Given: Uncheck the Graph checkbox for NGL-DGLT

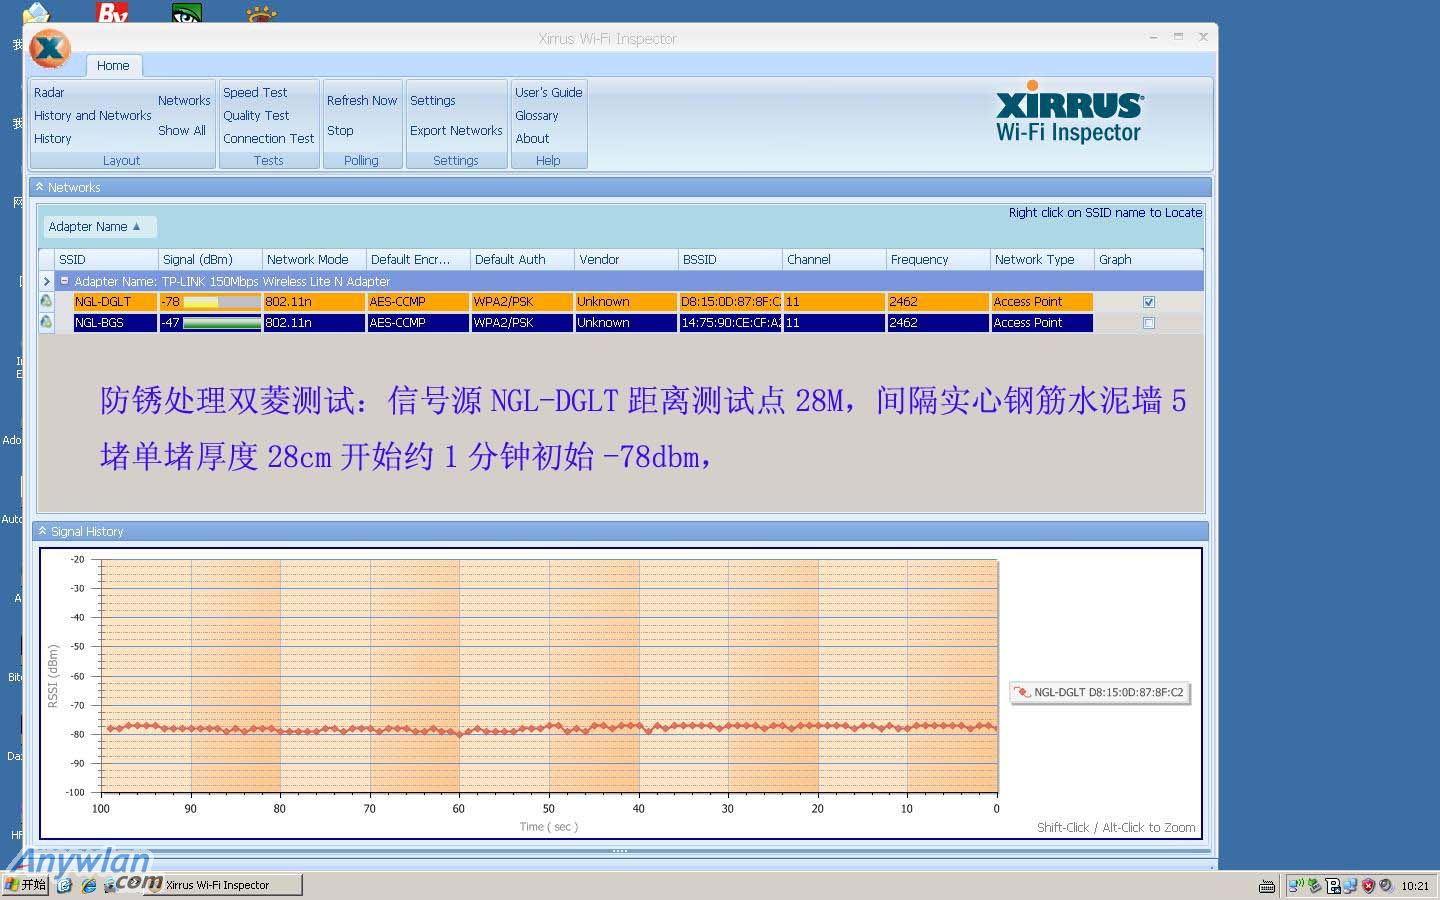Looking at the screenshot, I should 1149,301.
